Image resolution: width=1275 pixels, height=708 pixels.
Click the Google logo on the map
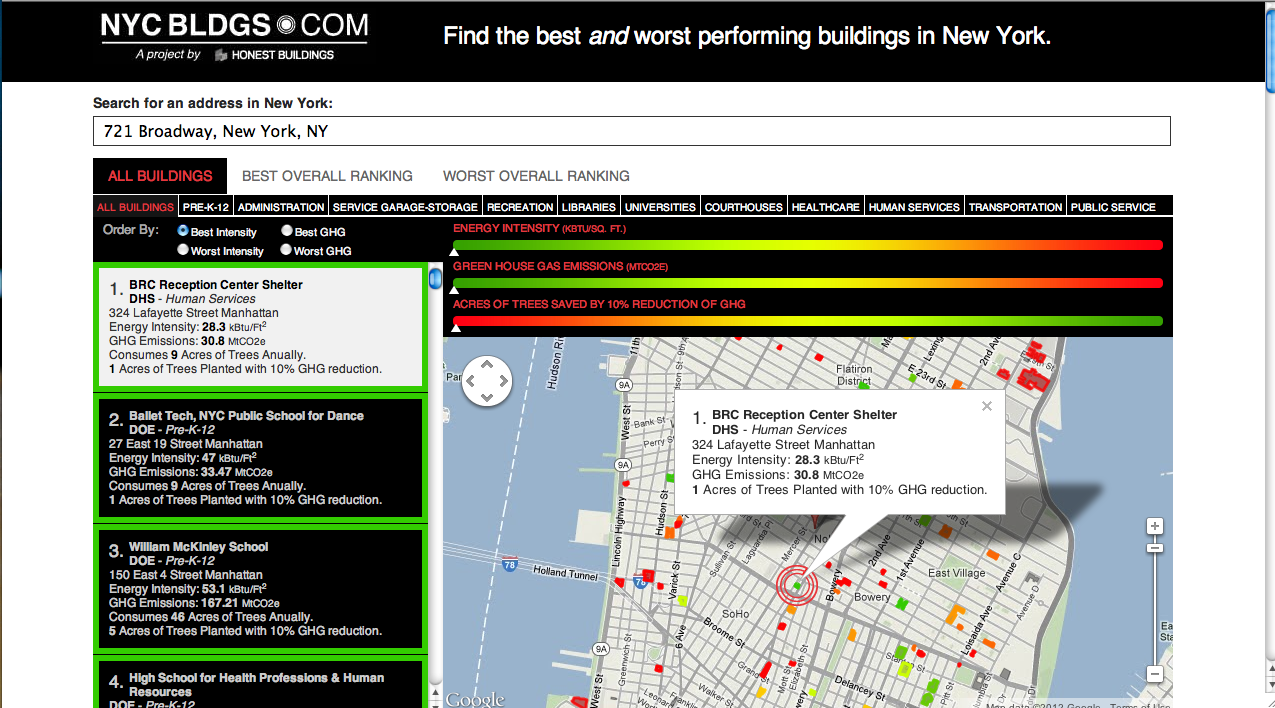coord(474,699)
